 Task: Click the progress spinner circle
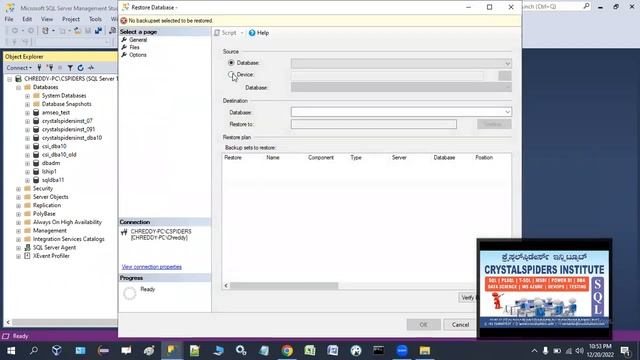point(129,293)
